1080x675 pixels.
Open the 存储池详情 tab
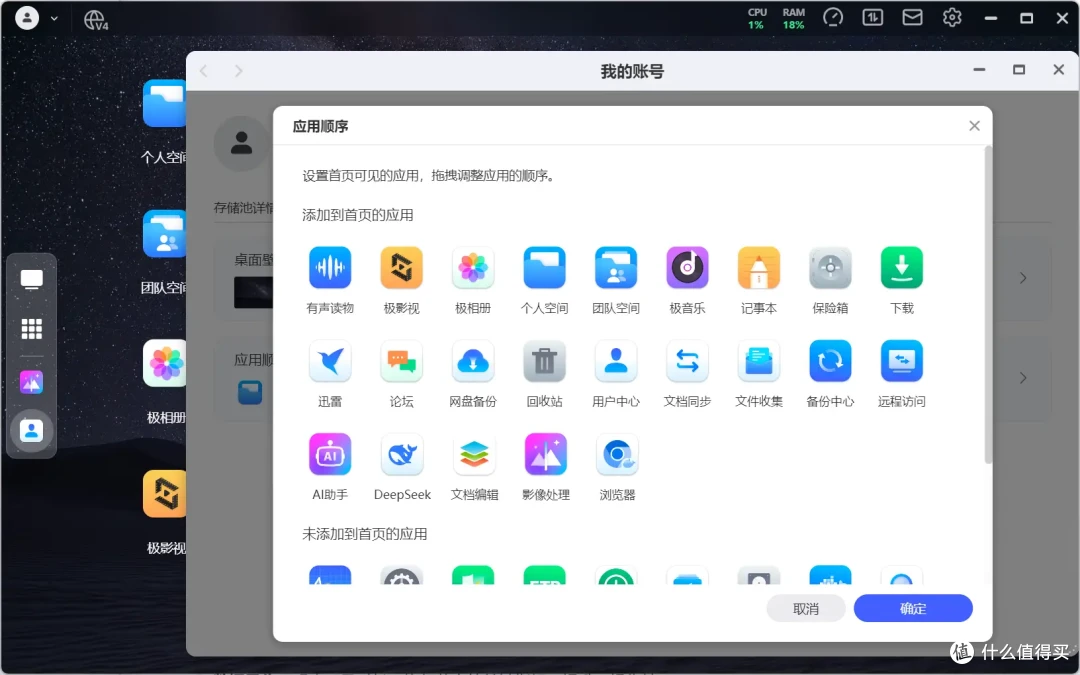pyautogui.click(x=244, y=207)
